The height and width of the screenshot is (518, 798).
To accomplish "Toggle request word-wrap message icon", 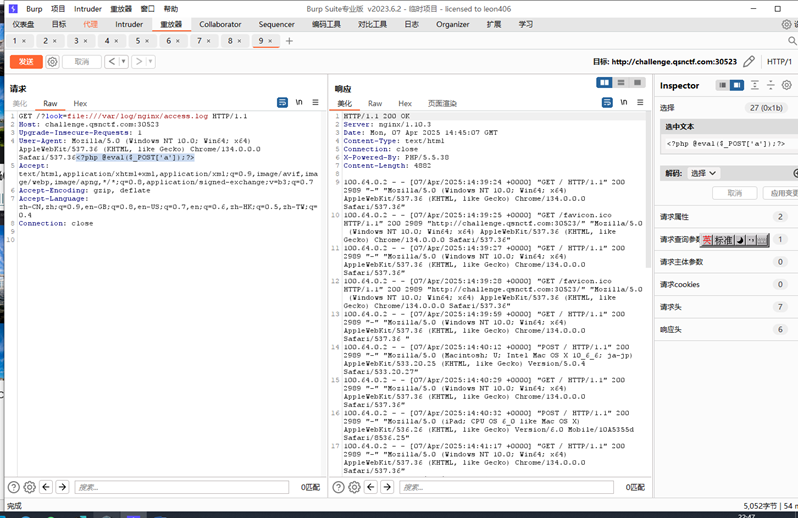I will (x=282, y=102).
